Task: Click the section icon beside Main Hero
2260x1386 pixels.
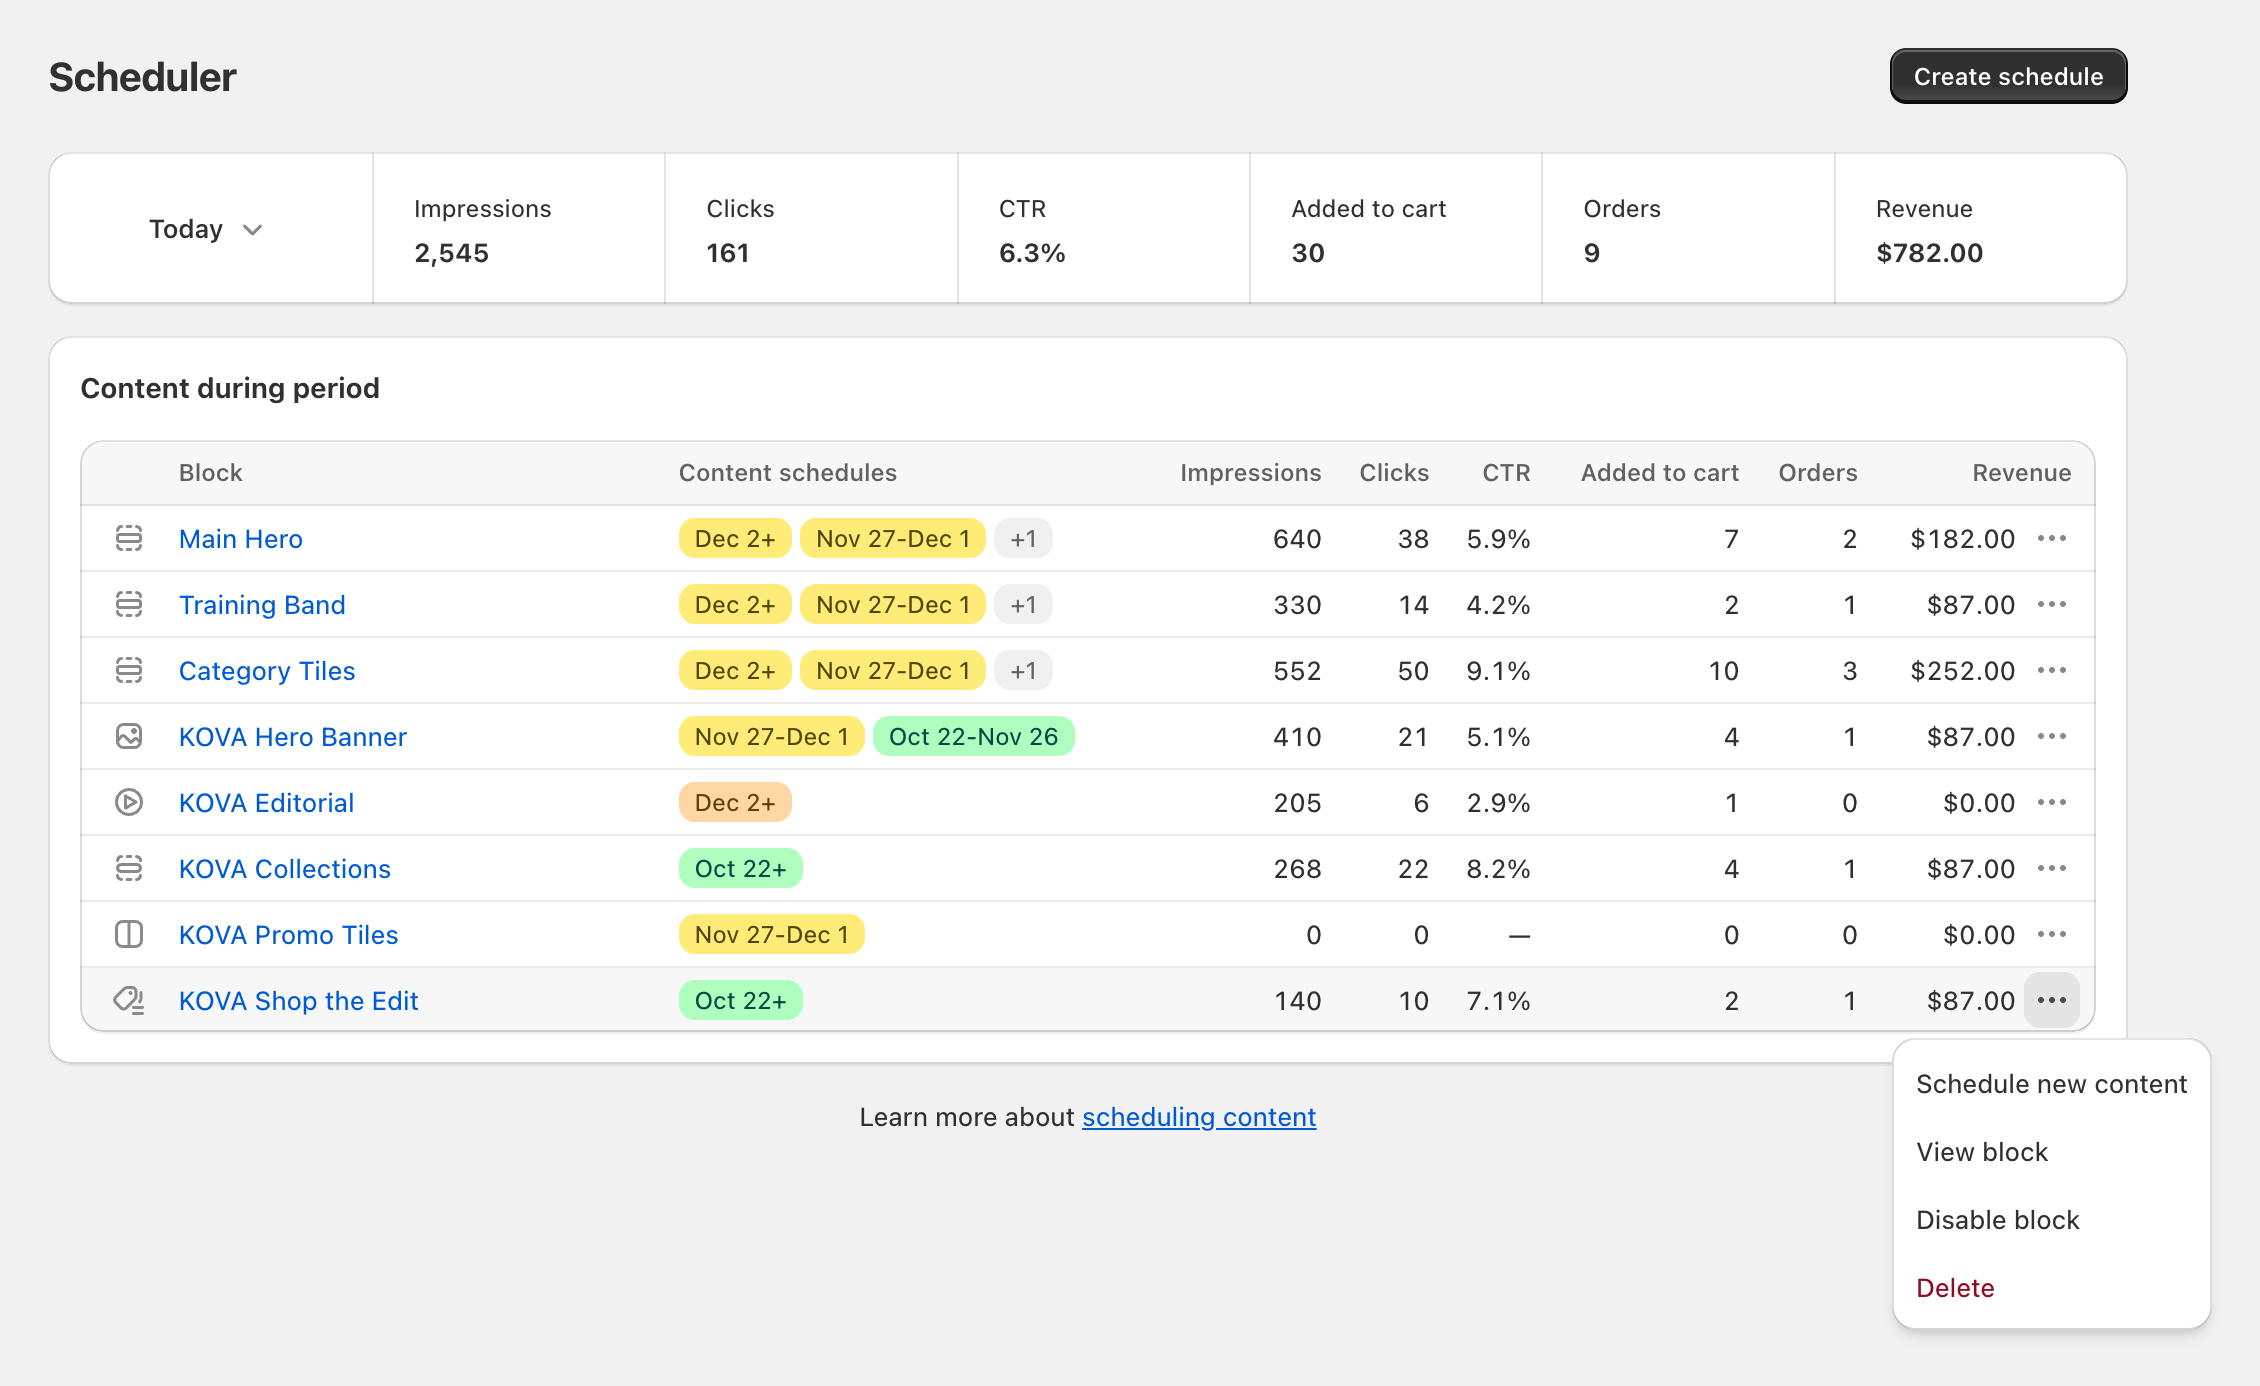Action: pos(129,538)
